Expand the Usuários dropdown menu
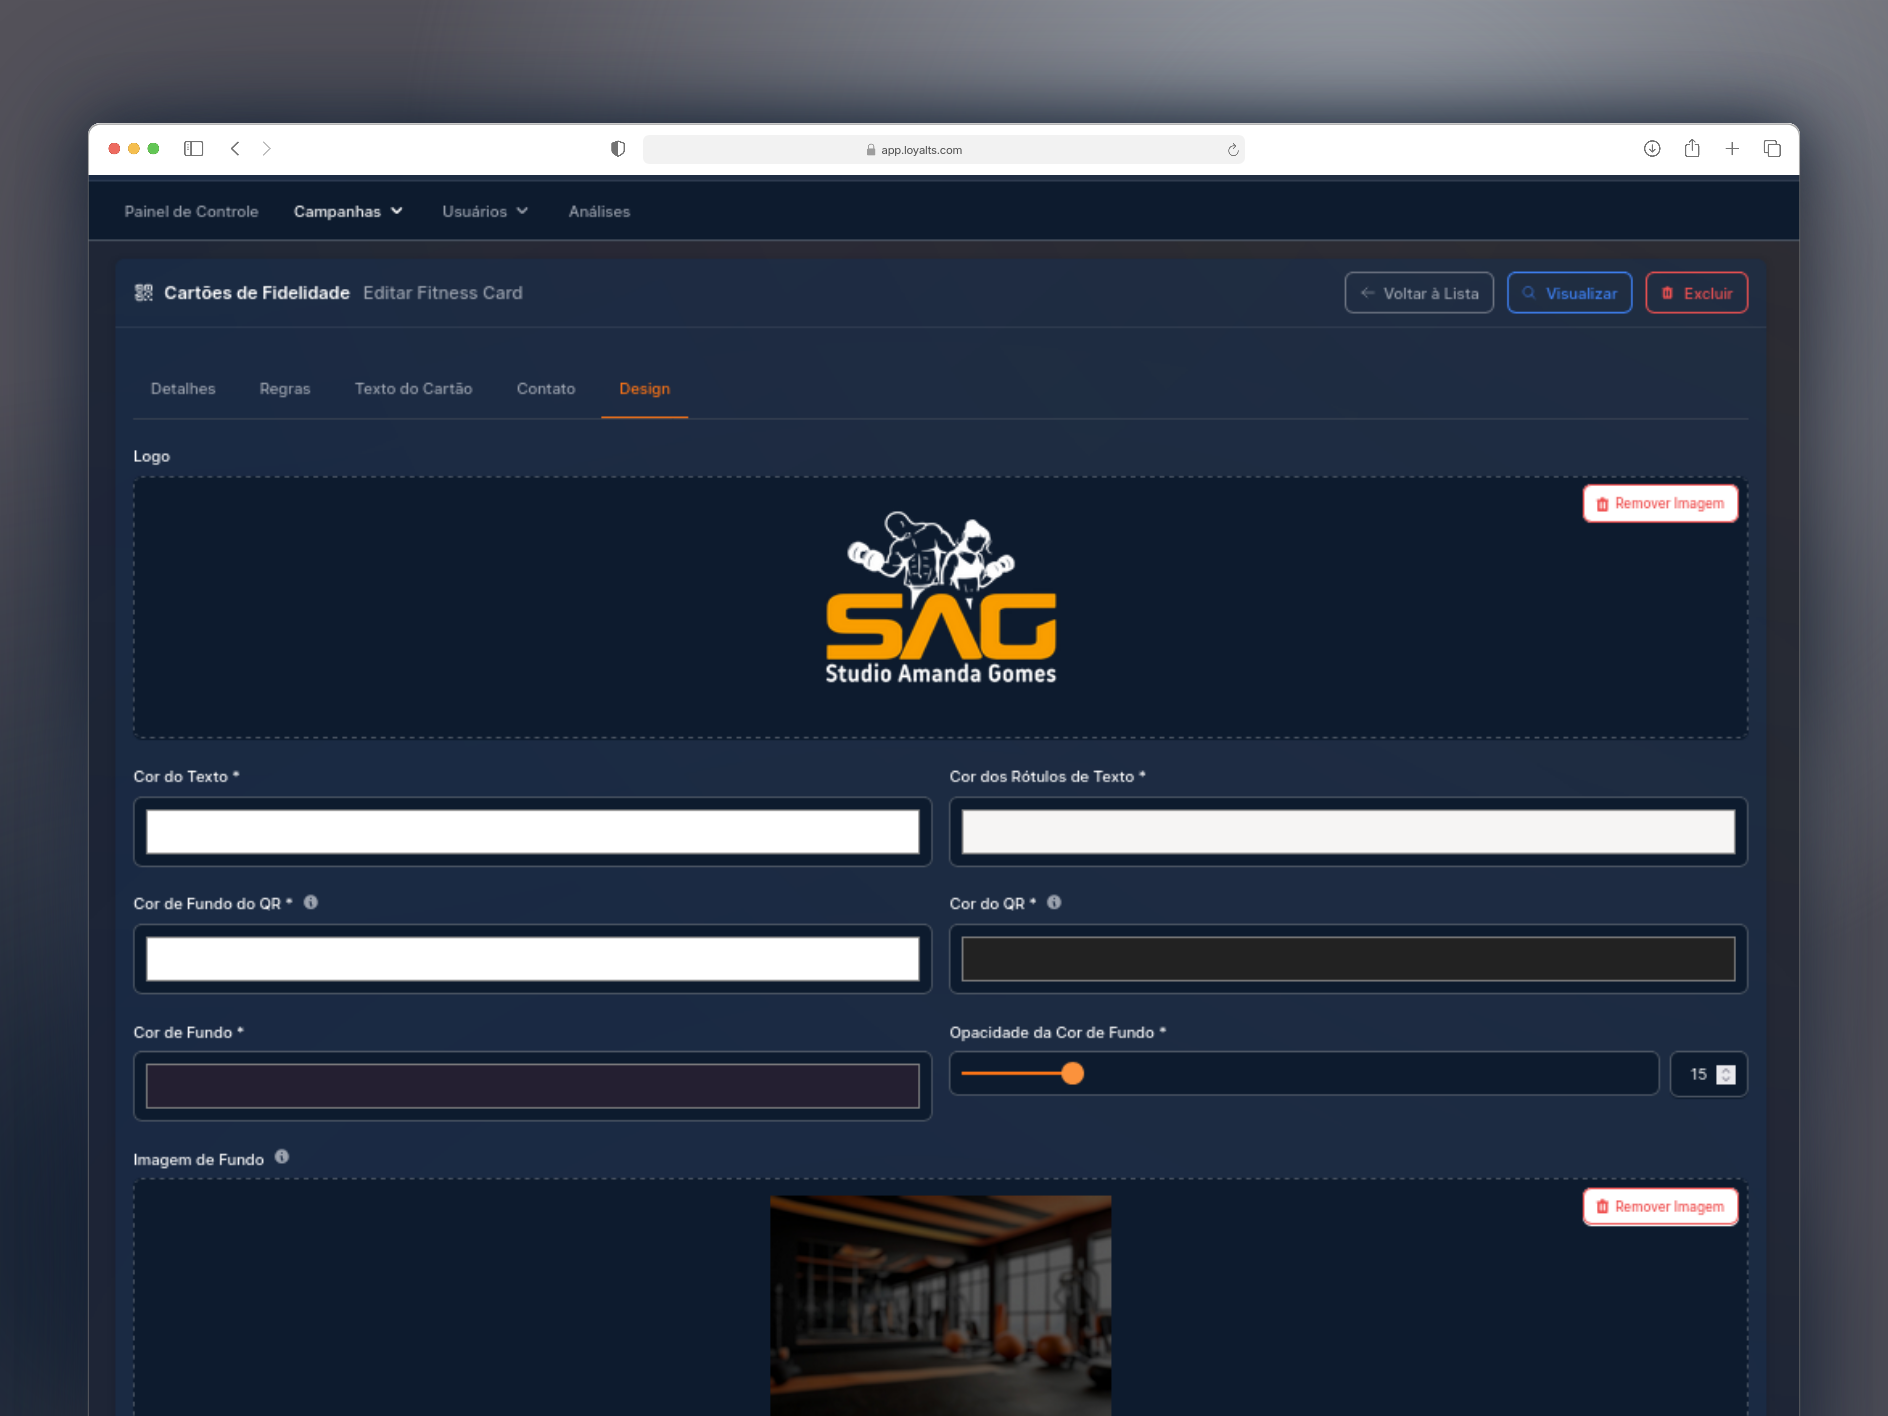This screenshot has height=1416, width=1888. (485, 211)
